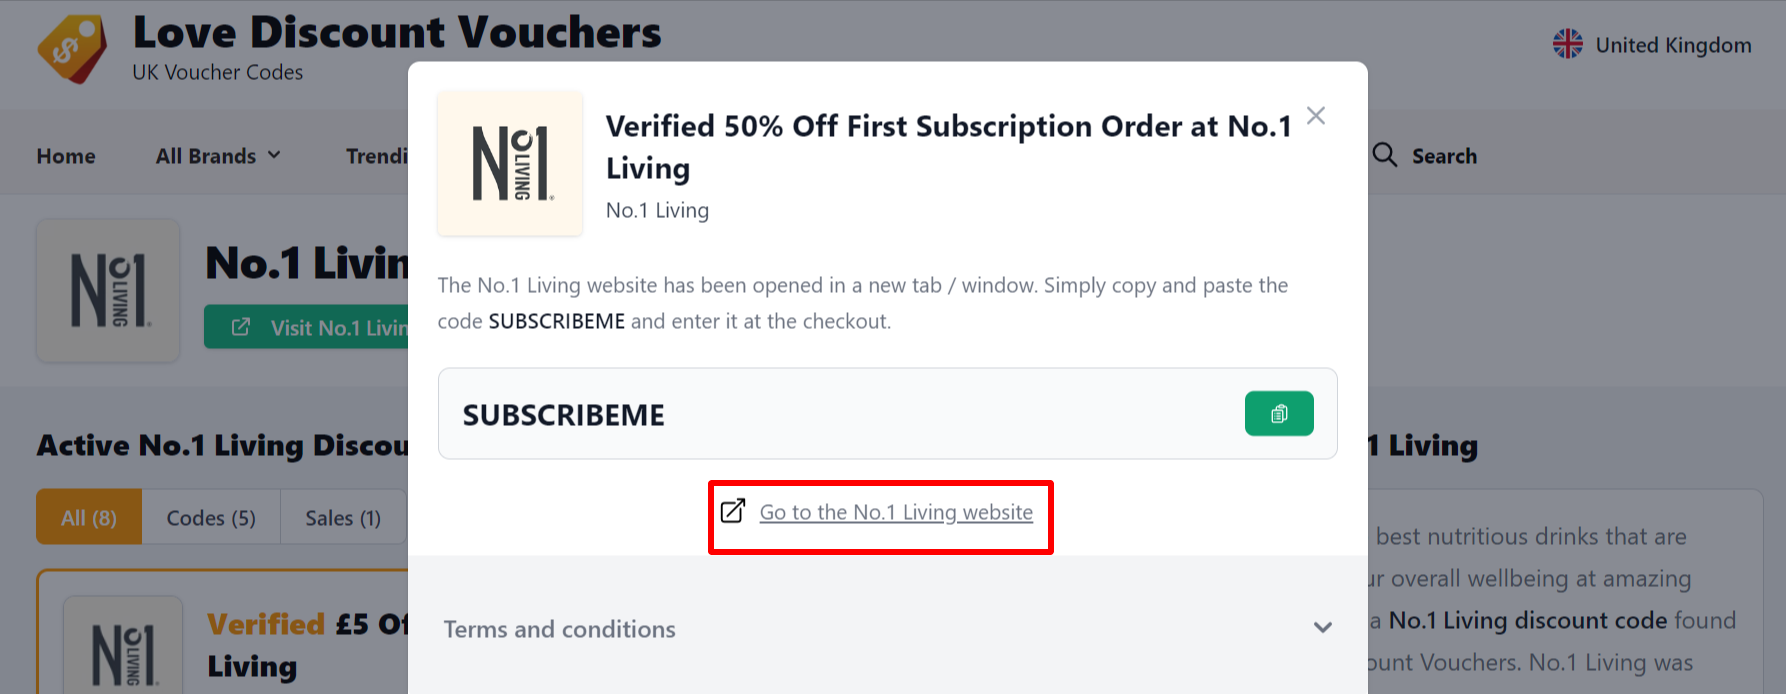Switch to the Sales (1) tab
This screenshot has height=694, width=1786.
(x=343, y=517)
